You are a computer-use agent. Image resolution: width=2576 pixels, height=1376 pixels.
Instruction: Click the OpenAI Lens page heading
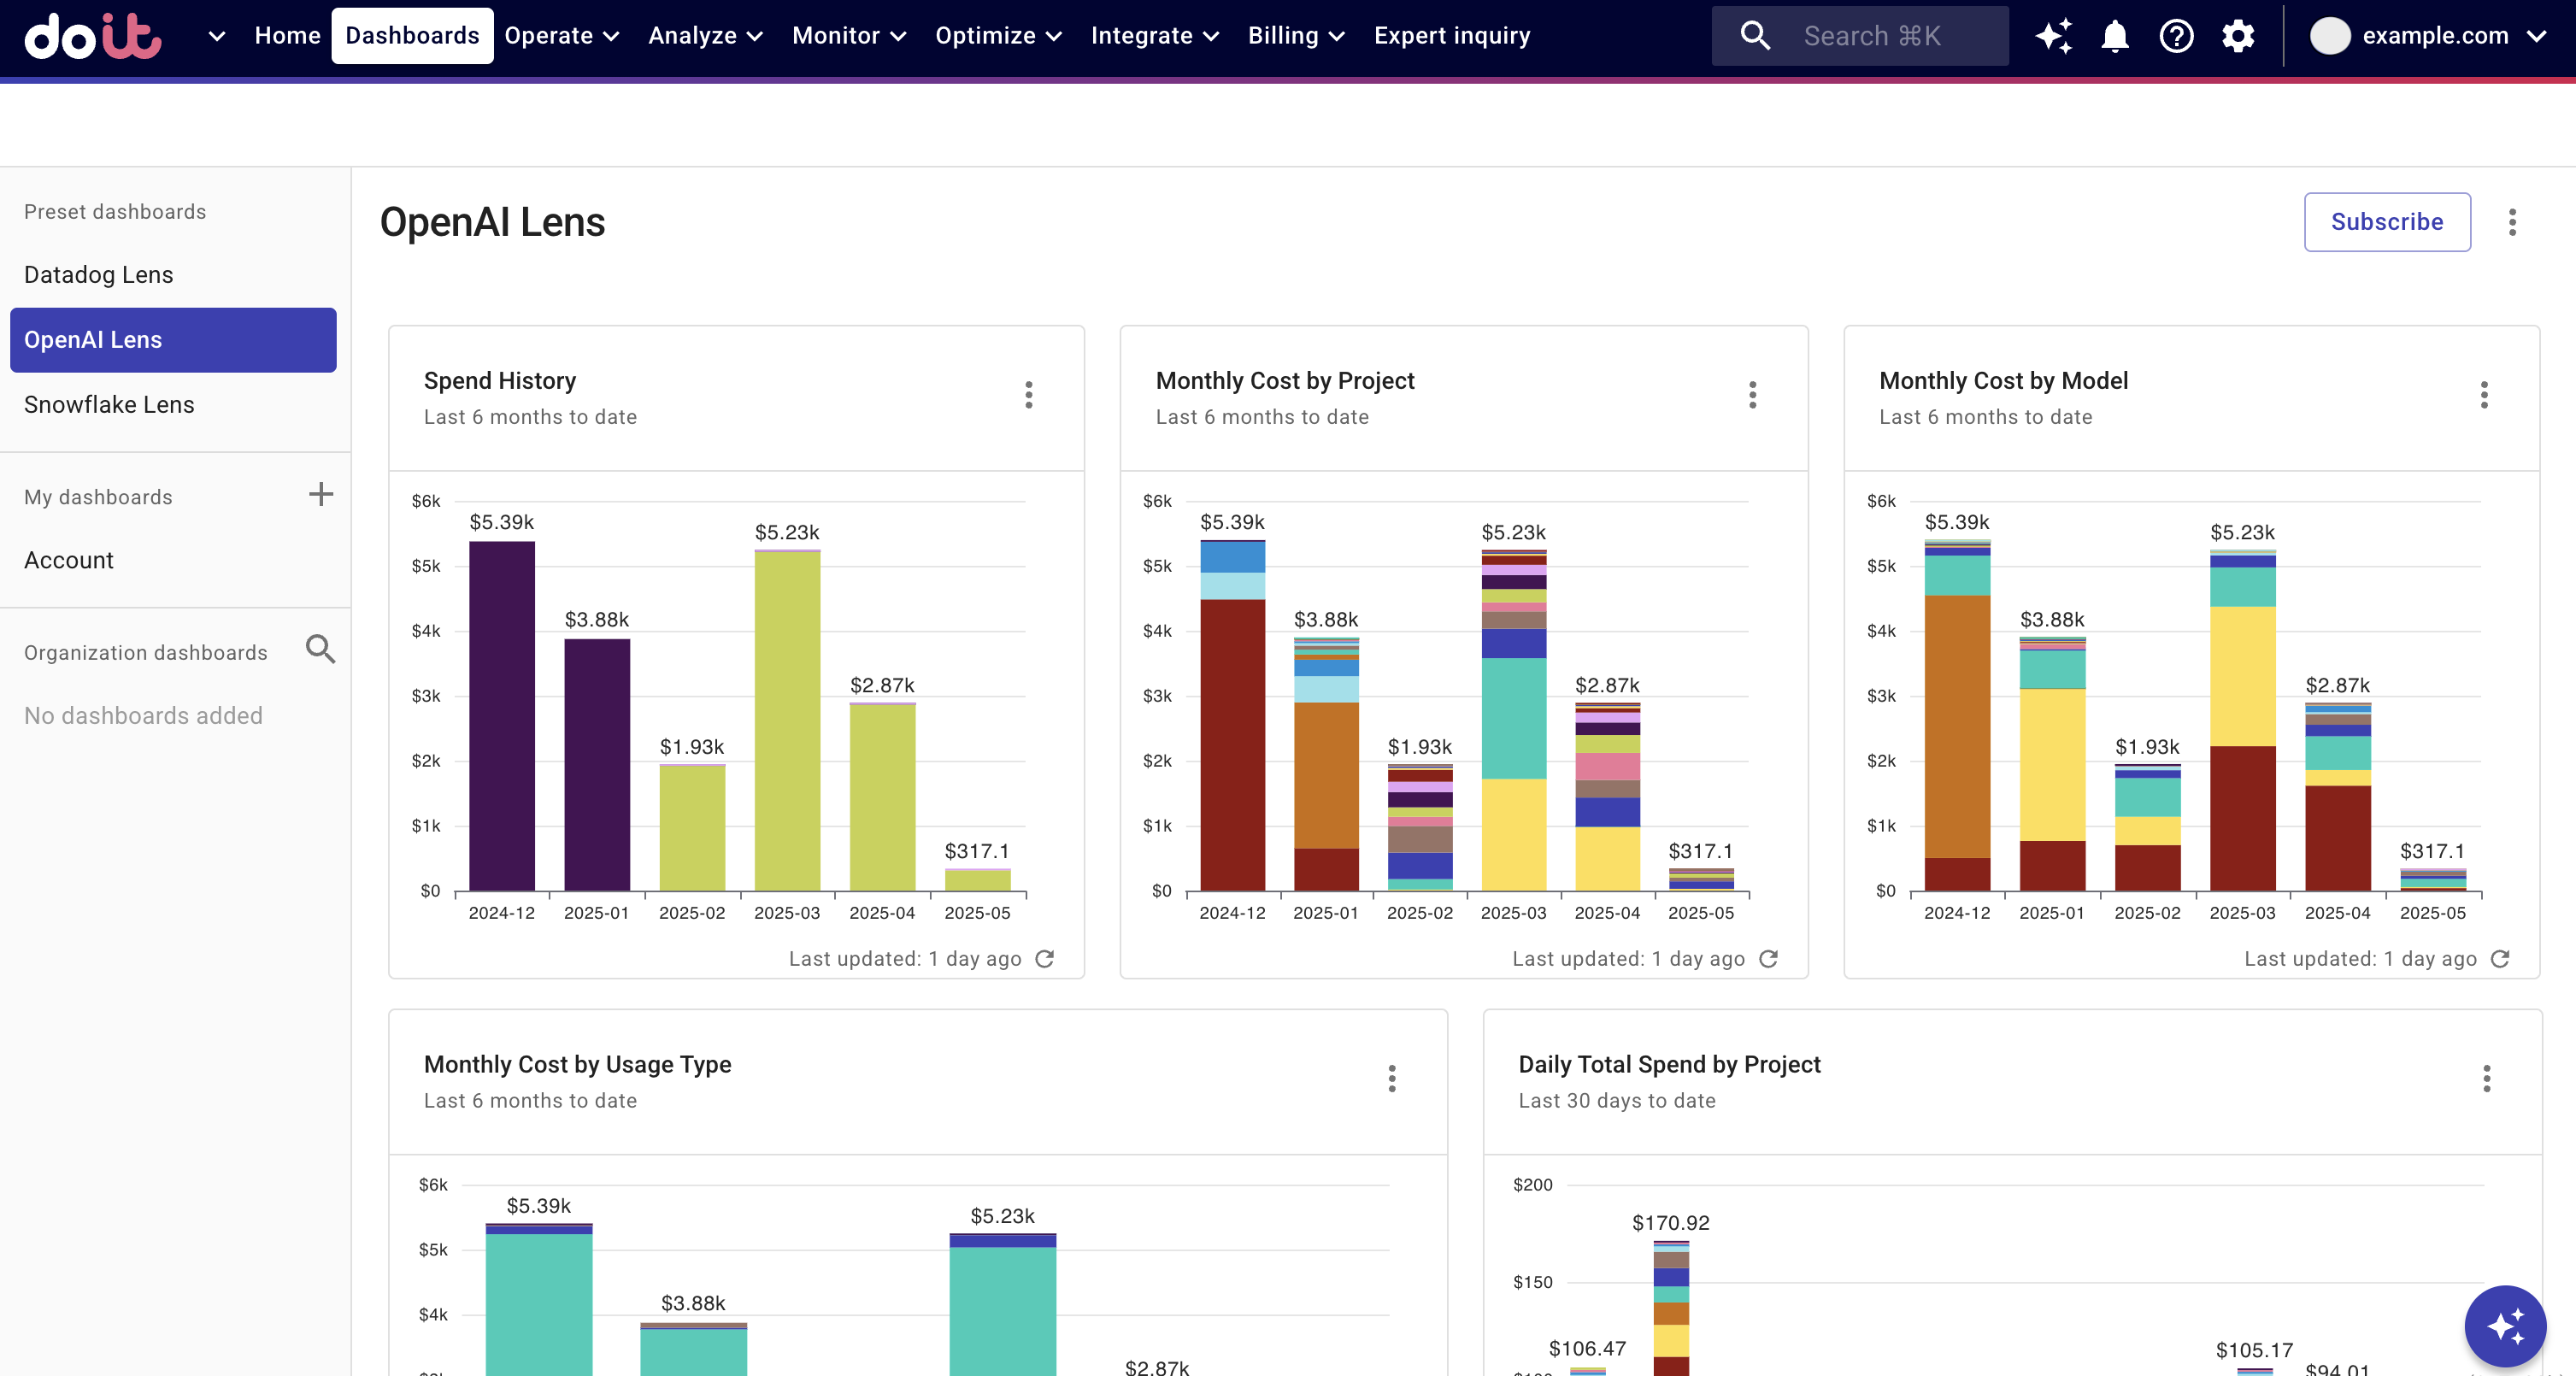click(492, 222)
